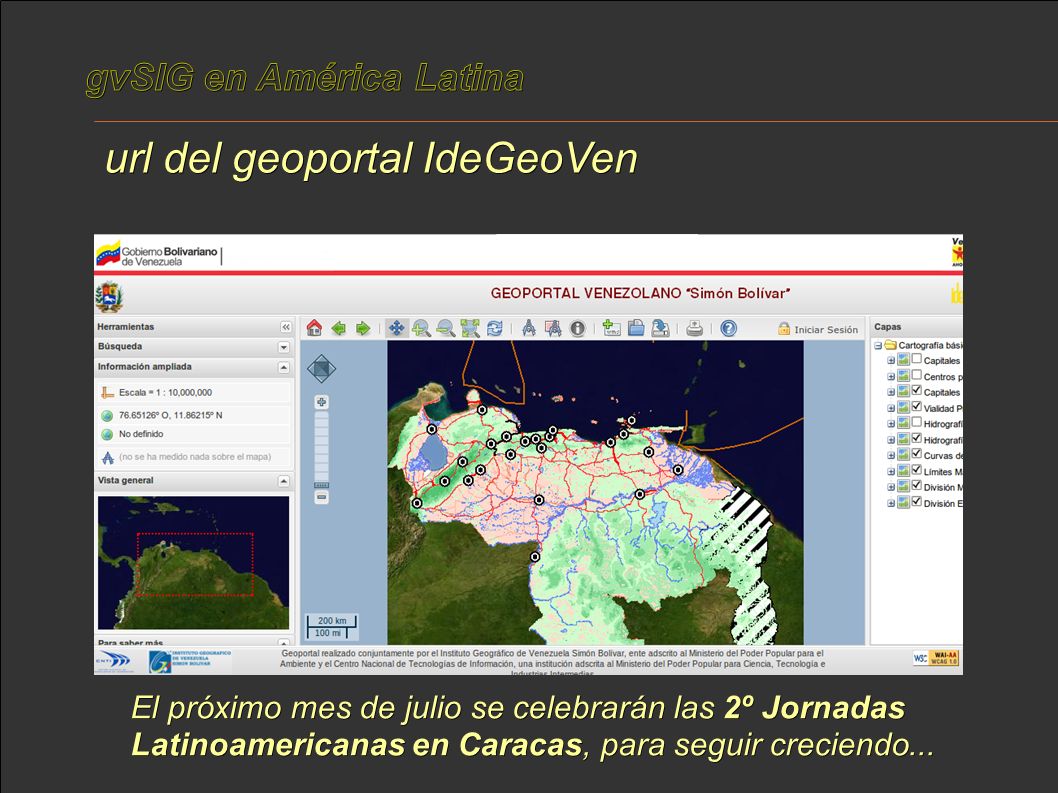Image resolution: width=1058 pixels, height=793 pixels.
Task: Click the Instituto Geográfico de Venezuela logo
Action: click(190, 661)
